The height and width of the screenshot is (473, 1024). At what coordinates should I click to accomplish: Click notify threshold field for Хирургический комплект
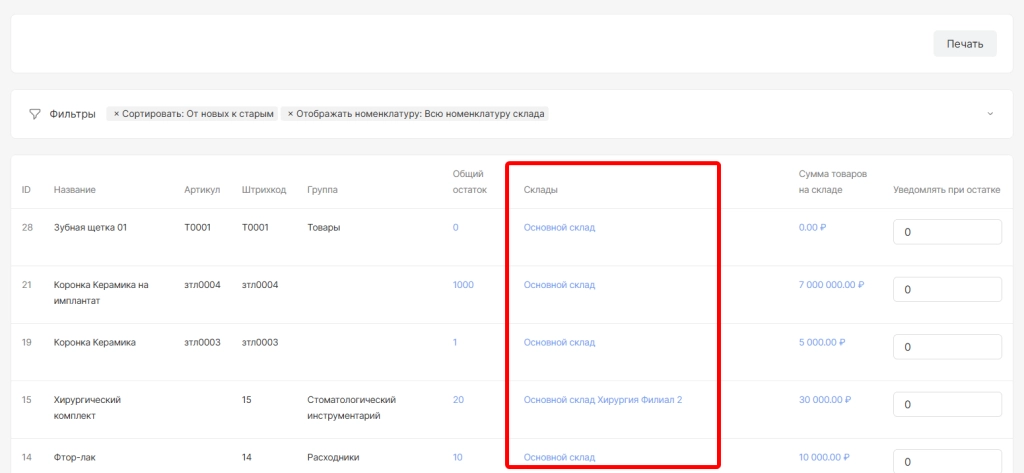(x=946, y=405)
